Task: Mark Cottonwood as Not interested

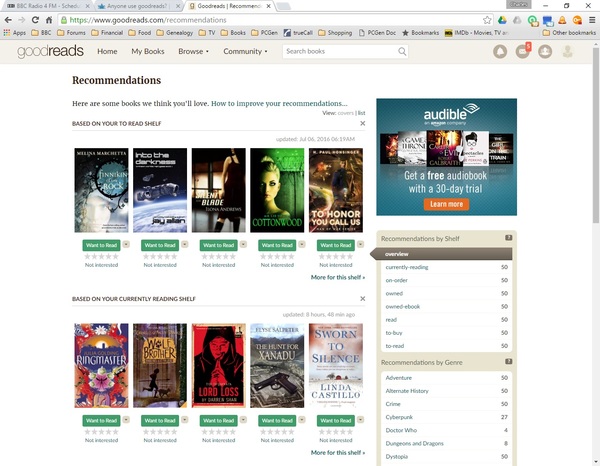Action: coord(277,265)
